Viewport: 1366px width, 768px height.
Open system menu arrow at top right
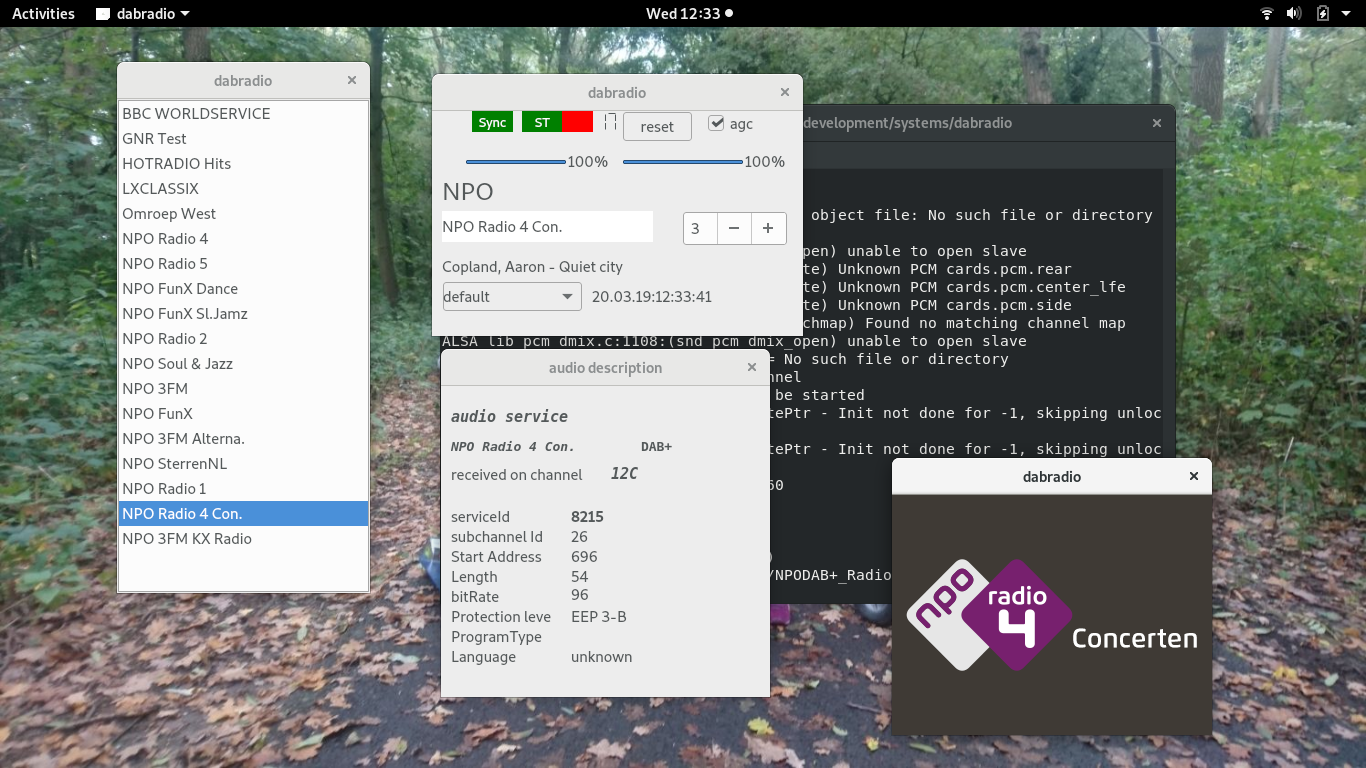[1347, 13]
